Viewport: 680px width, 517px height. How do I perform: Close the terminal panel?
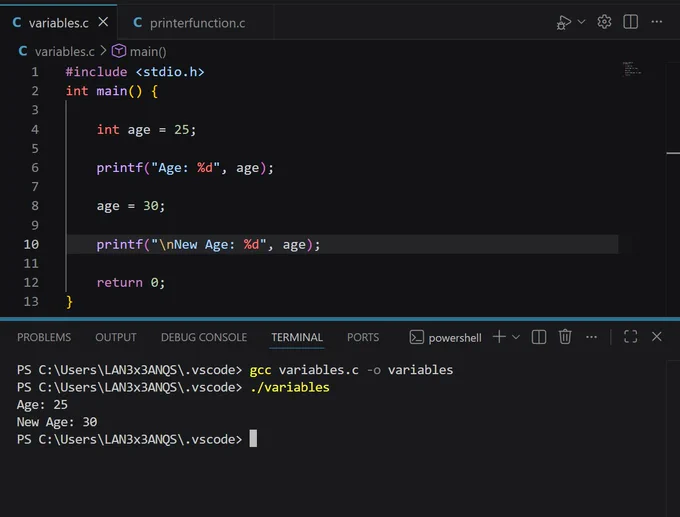(x=657, y=337)
